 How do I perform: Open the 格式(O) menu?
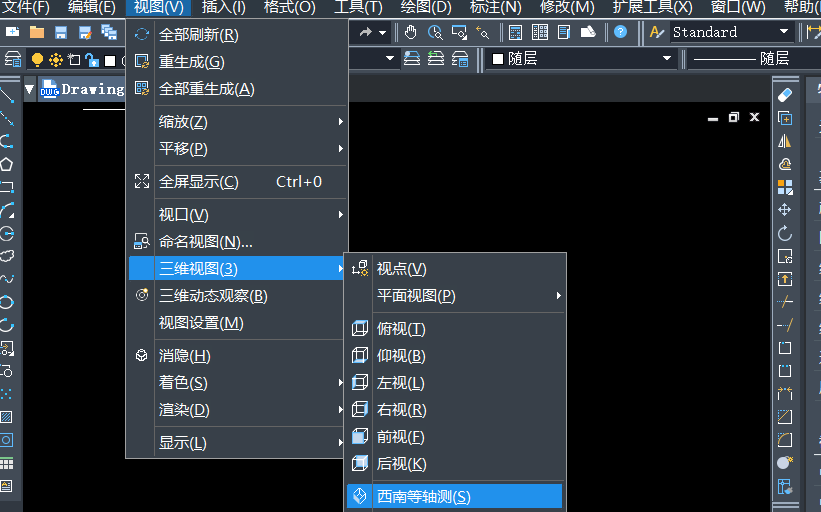pos(290,7)
